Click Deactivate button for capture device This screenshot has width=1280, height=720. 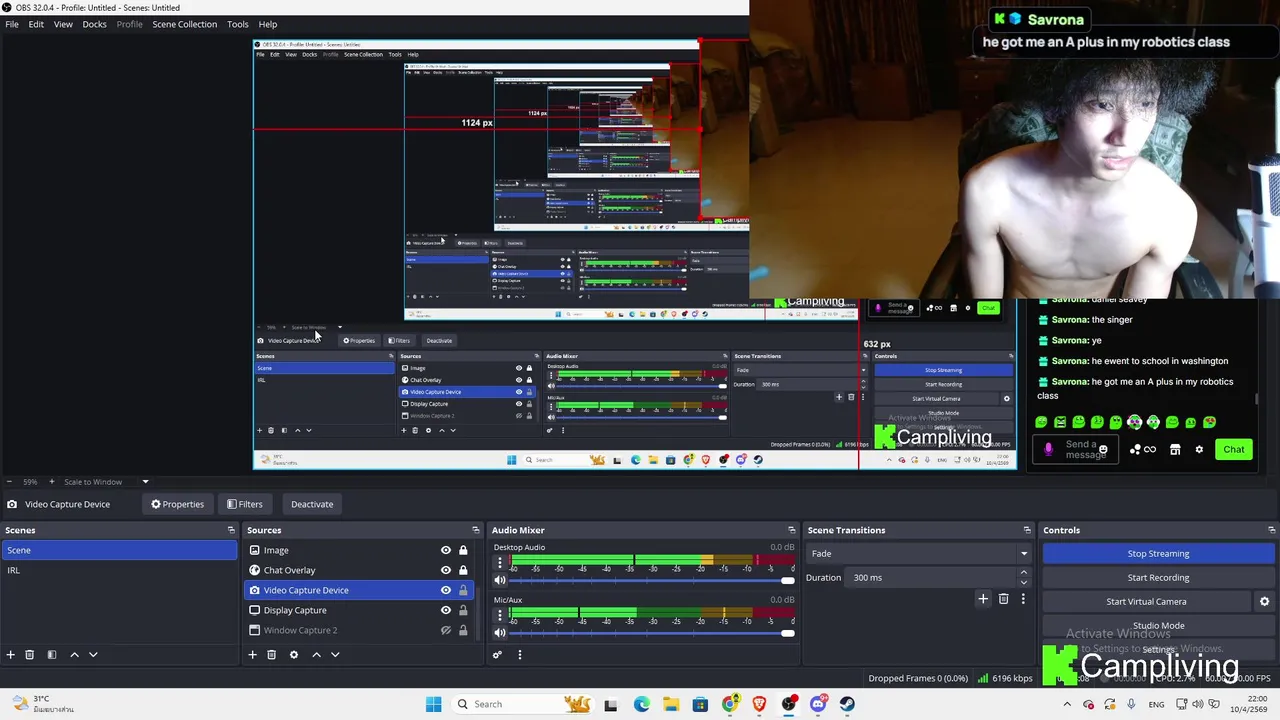click(x=312, y=504)
